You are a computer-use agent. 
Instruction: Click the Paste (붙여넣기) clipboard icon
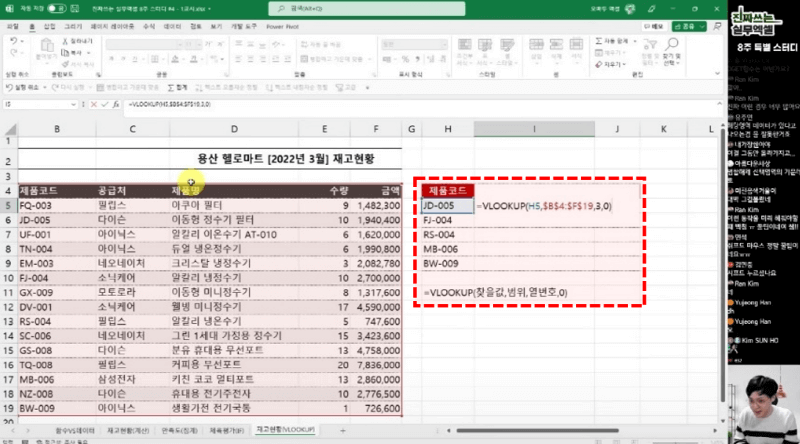click(46, 46)
